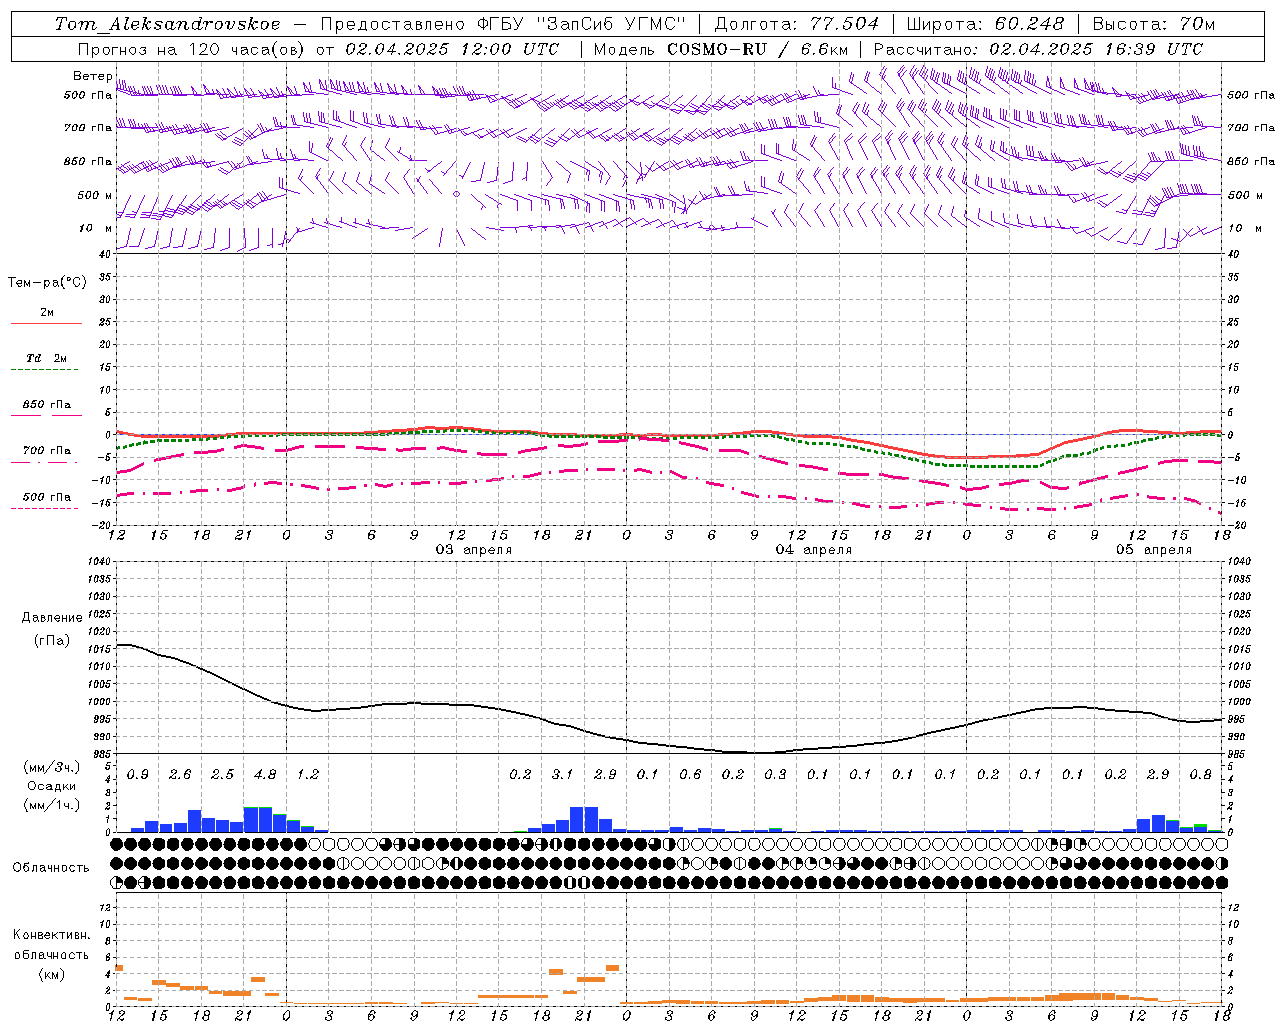Click the dashed pink 700 гПа legend line
Screen dimensions: 1280x1024
click(x=46, y=462)
